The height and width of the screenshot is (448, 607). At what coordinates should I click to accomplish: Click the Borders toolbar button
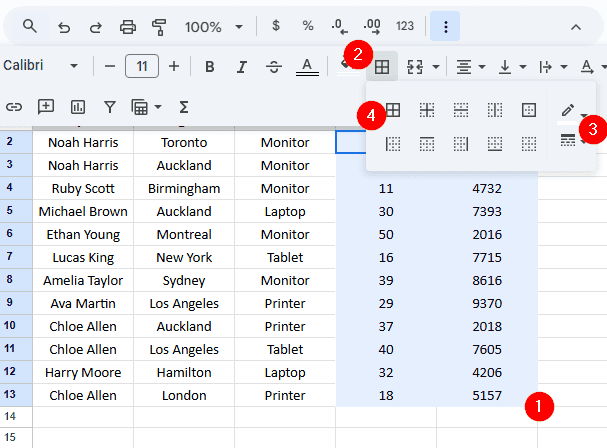382,67
